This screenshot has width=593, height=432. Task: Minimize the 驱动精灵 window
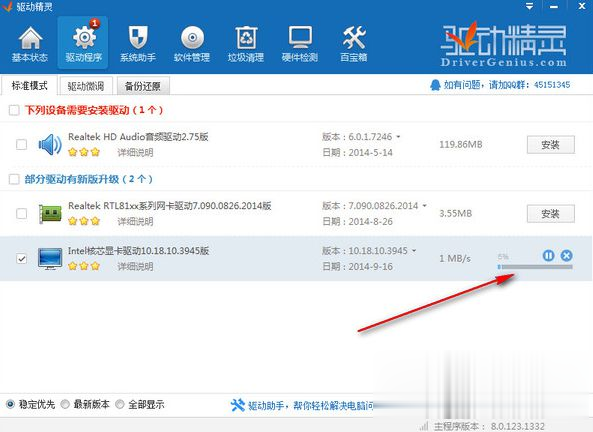(554, 7)
